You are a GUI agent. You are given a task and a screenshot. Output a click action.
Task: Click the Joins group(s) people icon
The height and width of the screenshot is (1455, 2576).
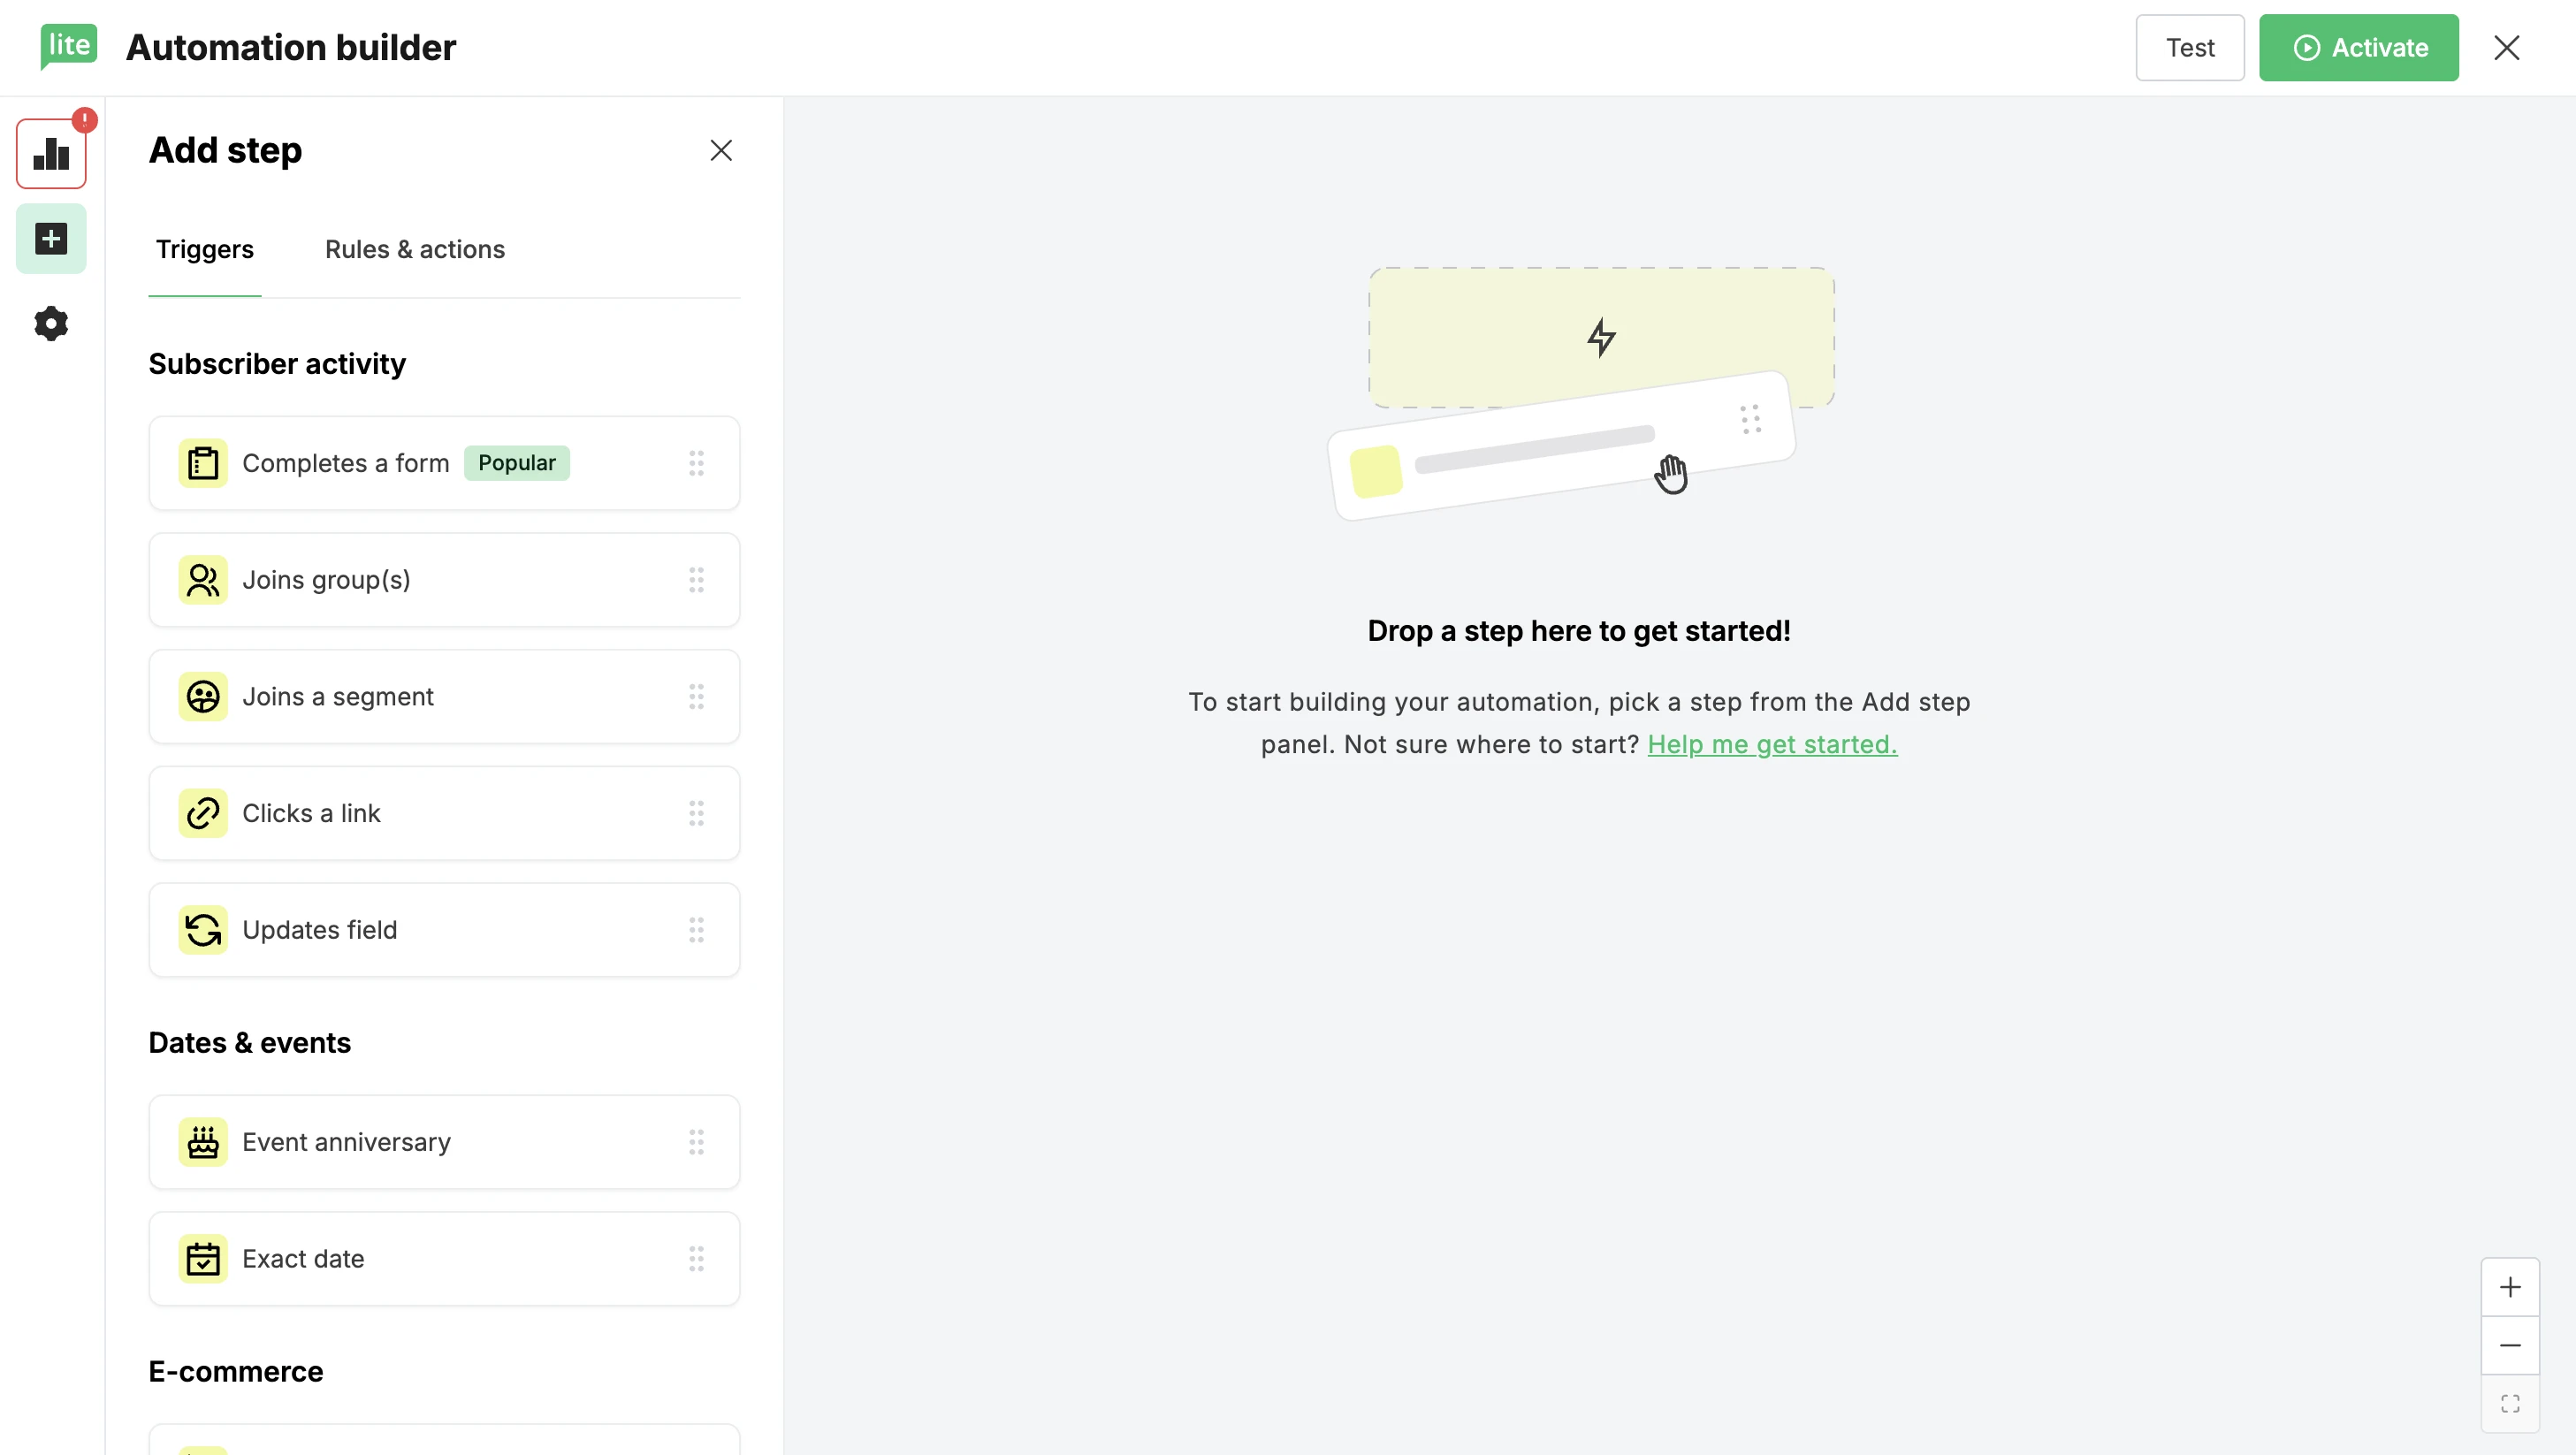203,580
